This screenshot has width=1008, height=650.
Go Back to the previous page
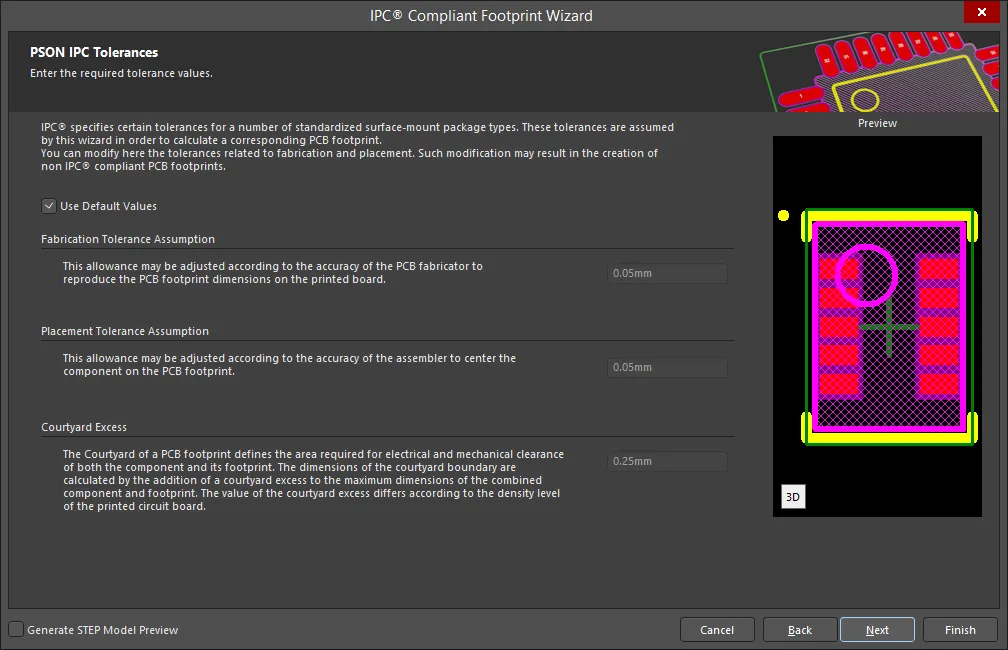point(800,630)
